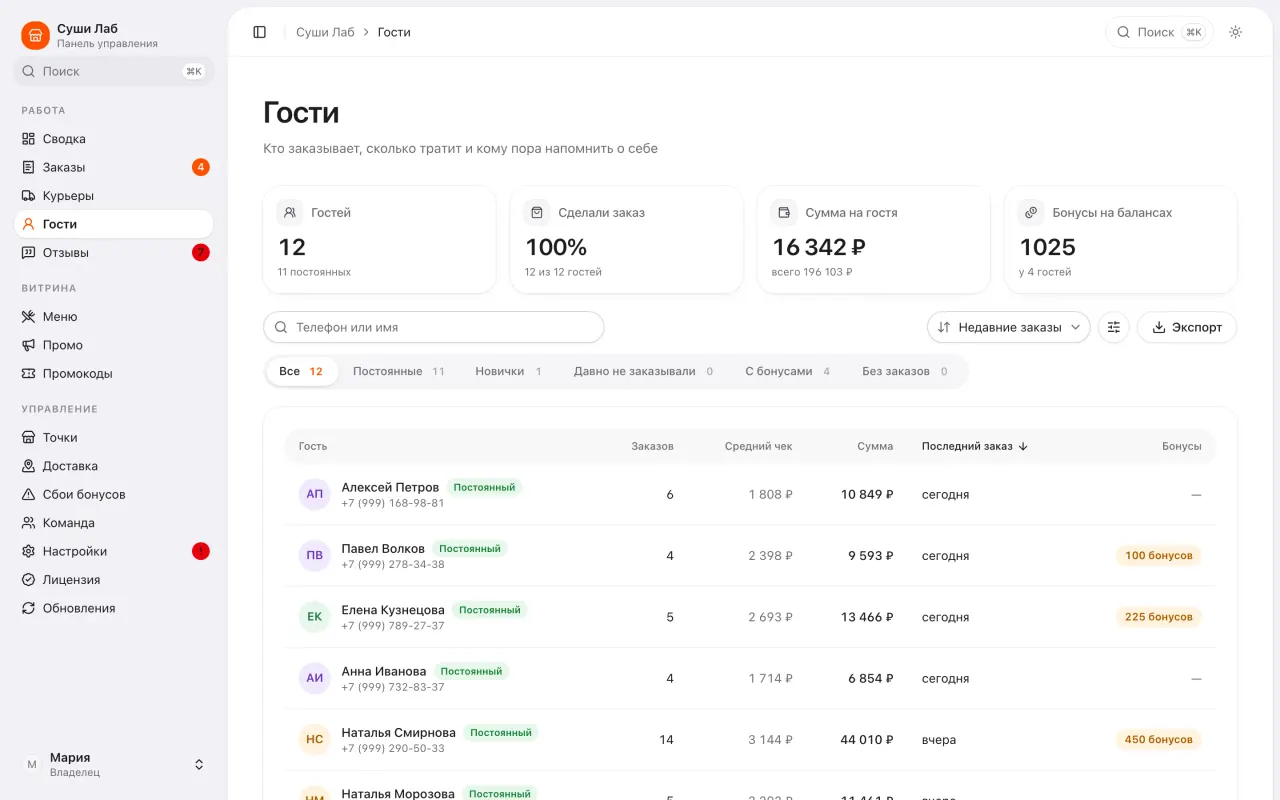Click the Промо megaphone icon
This screenshot has width=1280, height=800.
(x=29, y=345)
